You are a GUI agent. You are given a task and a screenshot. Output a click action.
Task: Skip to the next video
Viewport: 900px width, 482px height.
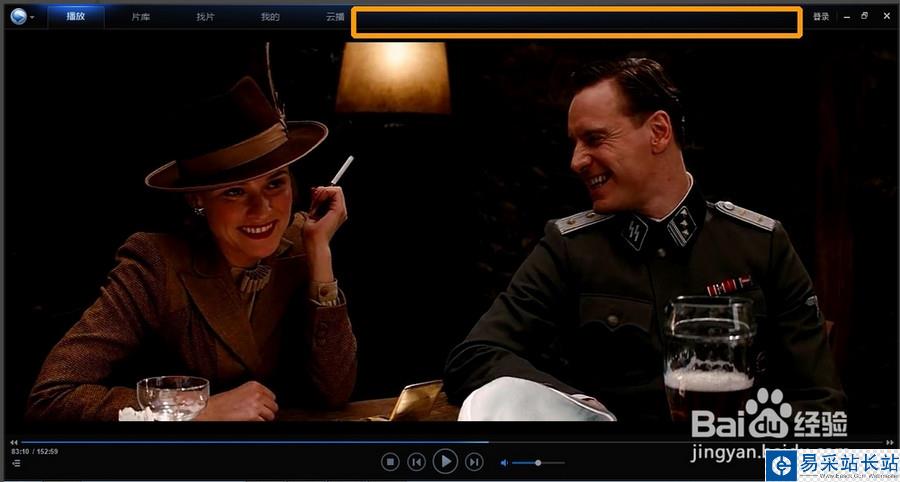[474, 461]
